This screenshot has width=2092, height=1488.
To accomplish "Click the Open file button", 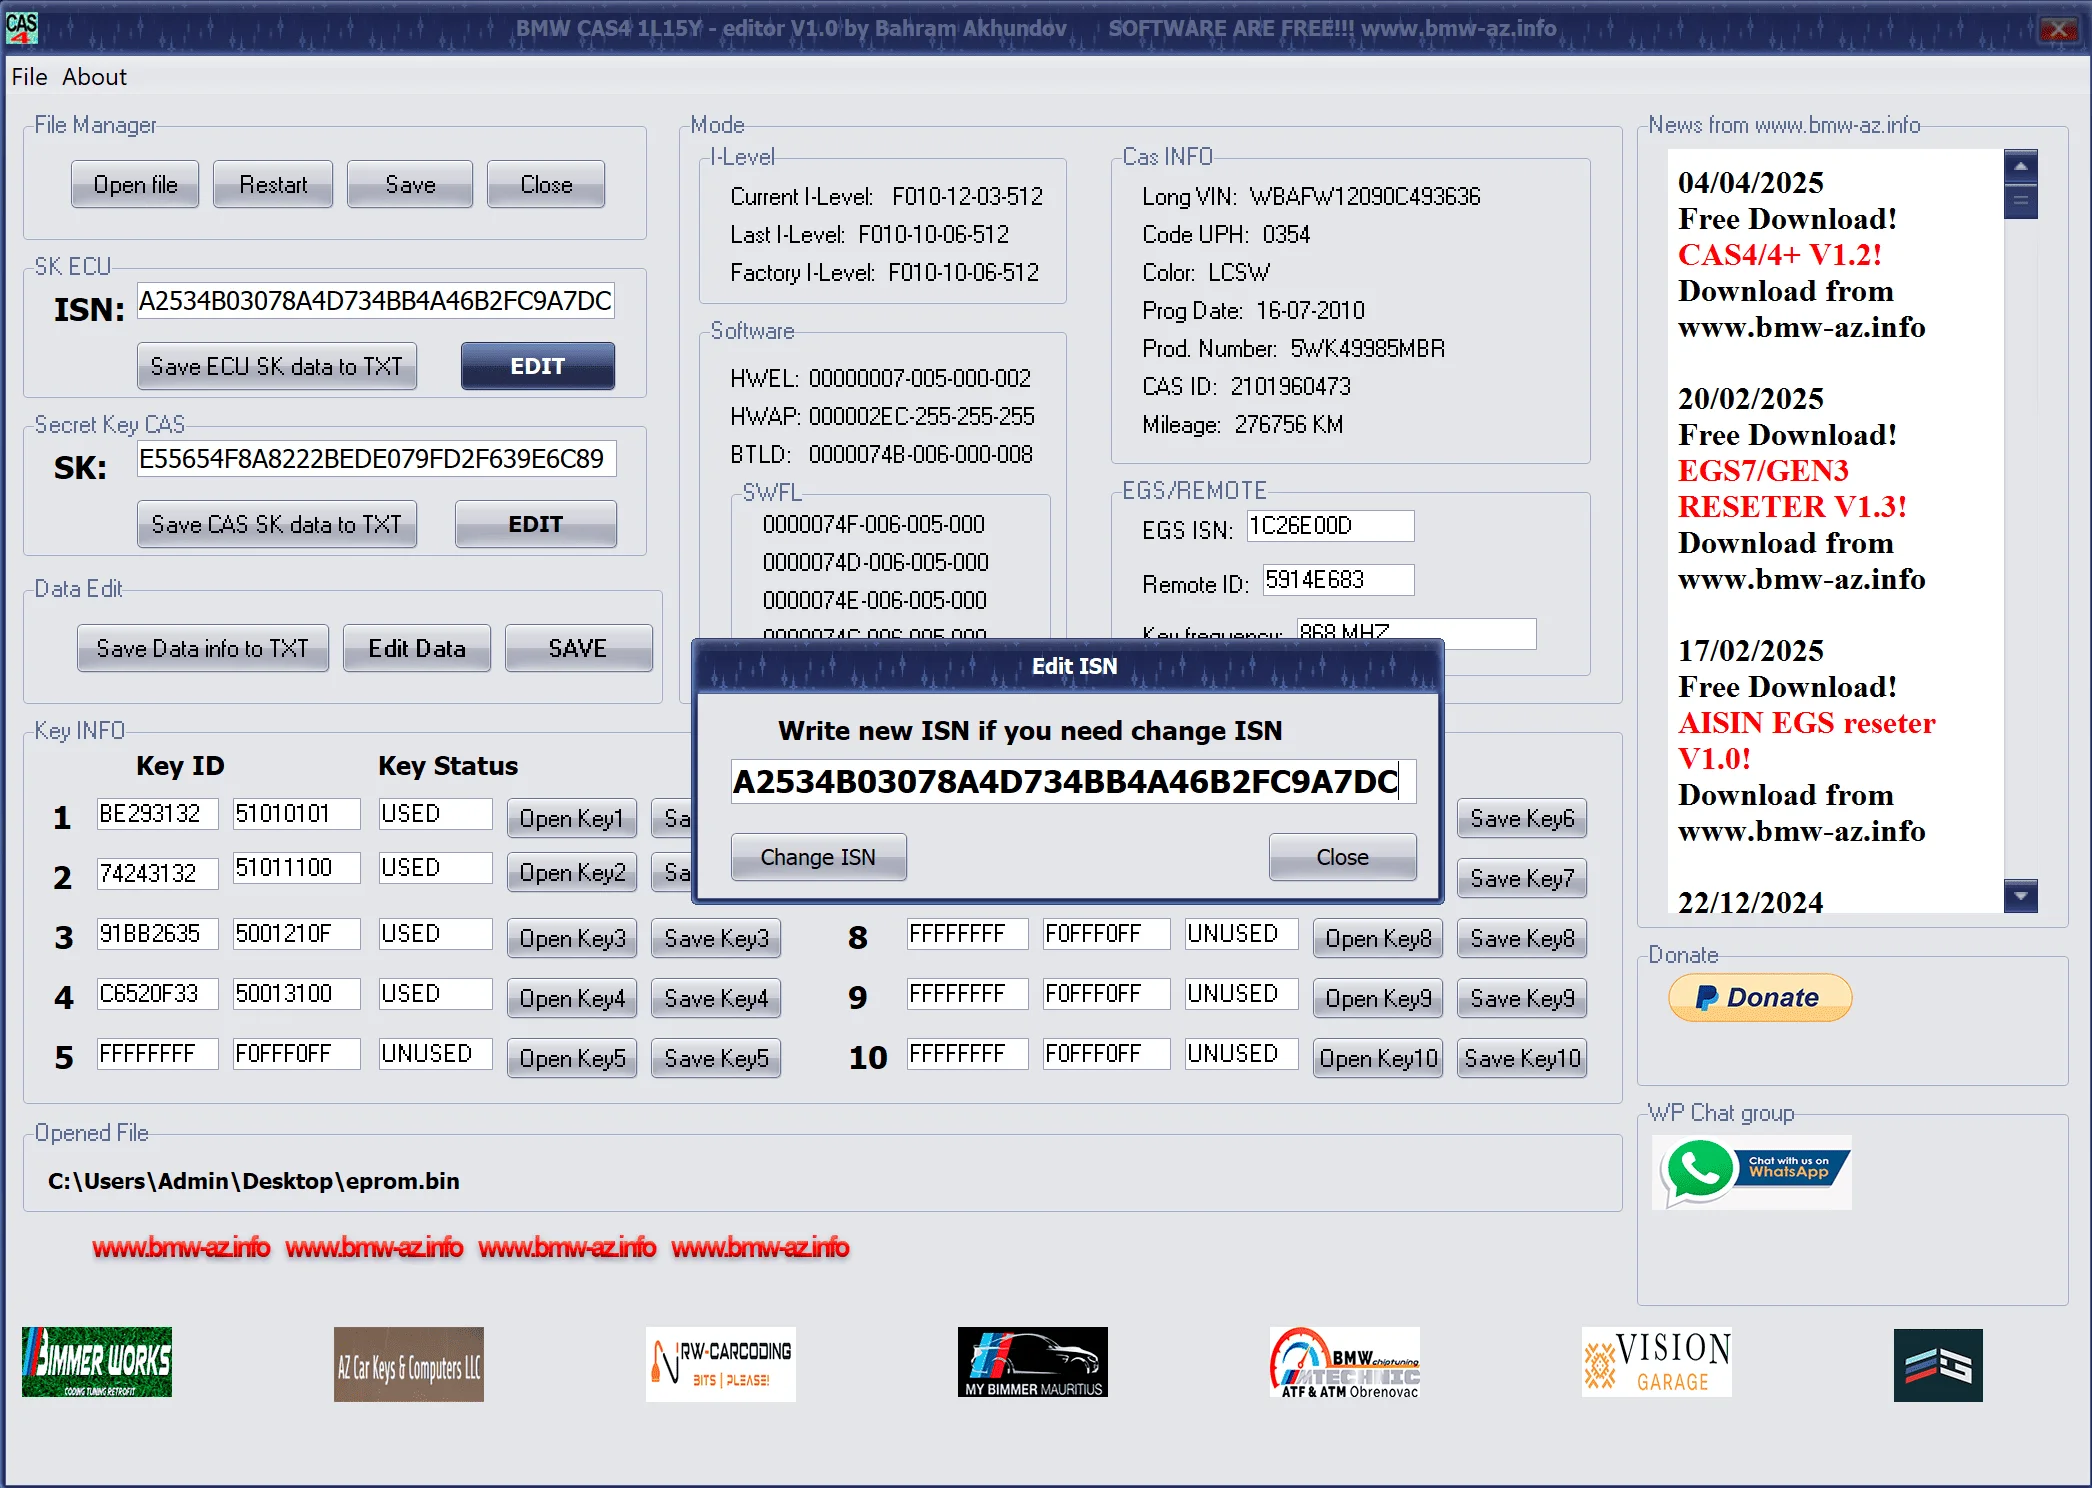I will pyautogui.click(x=135, y=184).
